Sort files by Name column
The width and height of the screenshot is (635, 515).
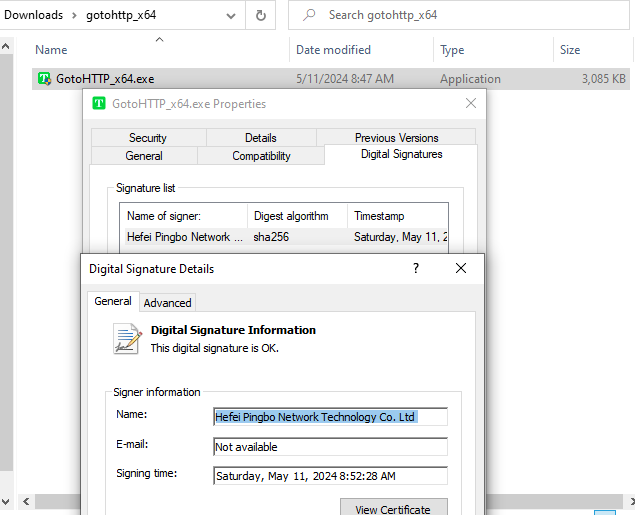click(51, 50)
